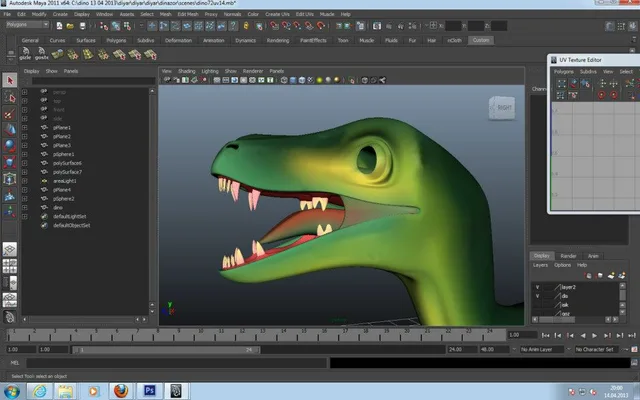640x400 pixels.
Task: Select the Lasso tool in toolbox
Action: click(9, 97)
